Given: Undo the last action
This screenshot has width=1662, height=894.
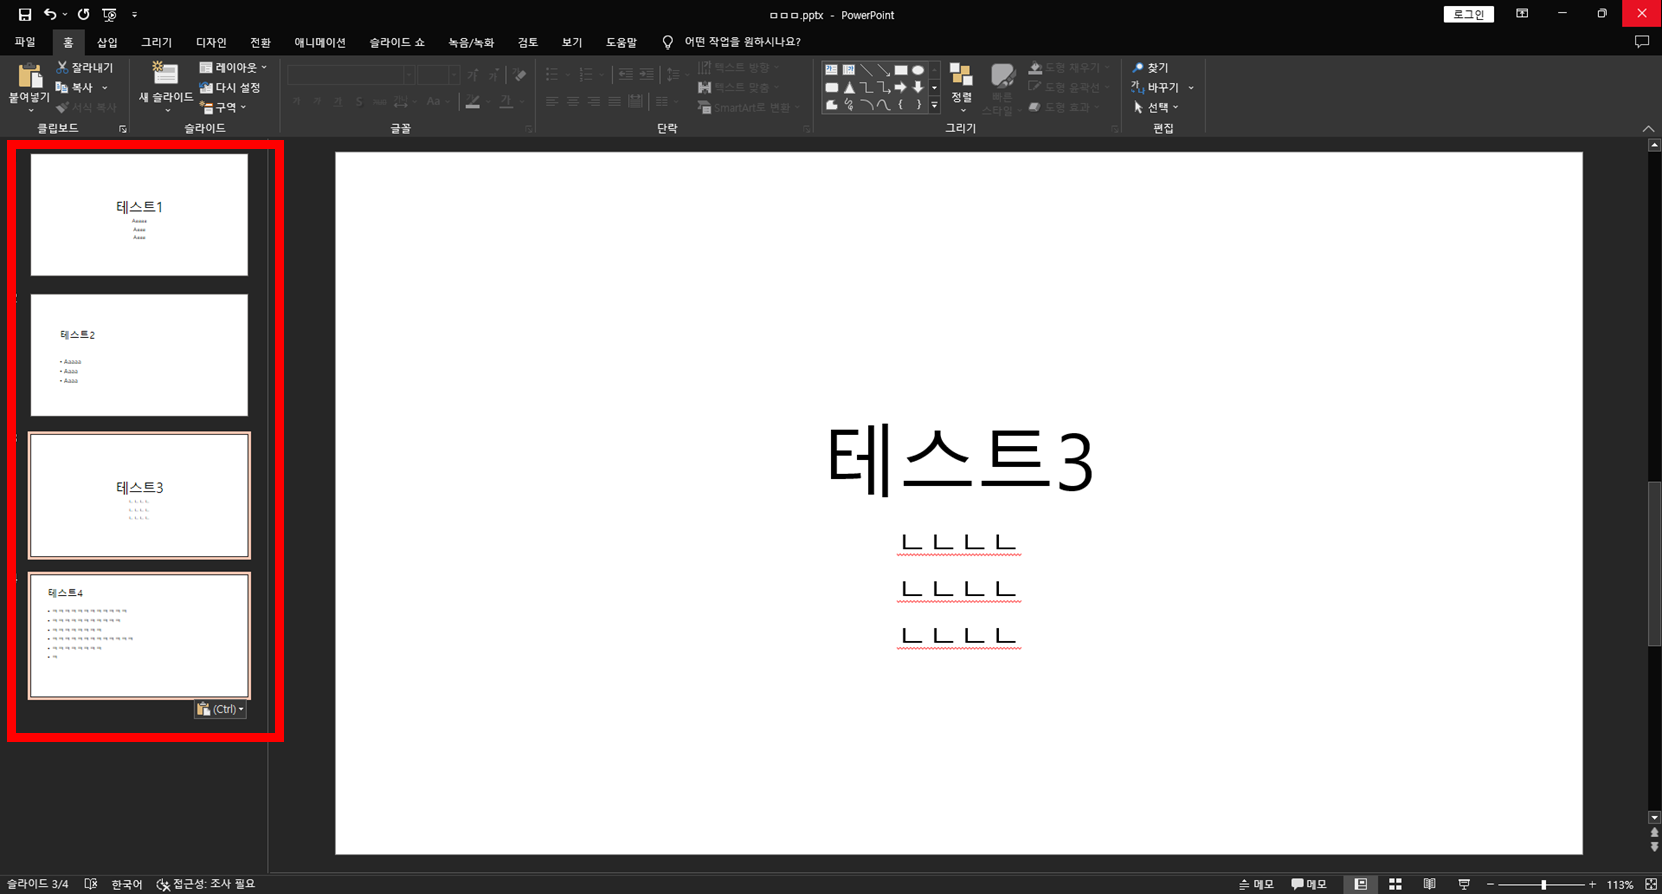Looking at the screenshot, I should pyautogui.click(x=50, y=15).
